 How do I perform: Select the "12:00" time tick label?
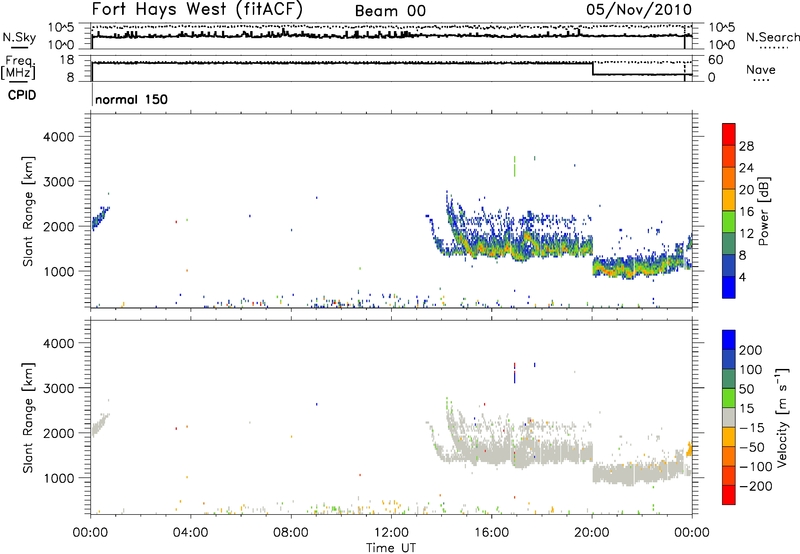click(x=391, y=533)
